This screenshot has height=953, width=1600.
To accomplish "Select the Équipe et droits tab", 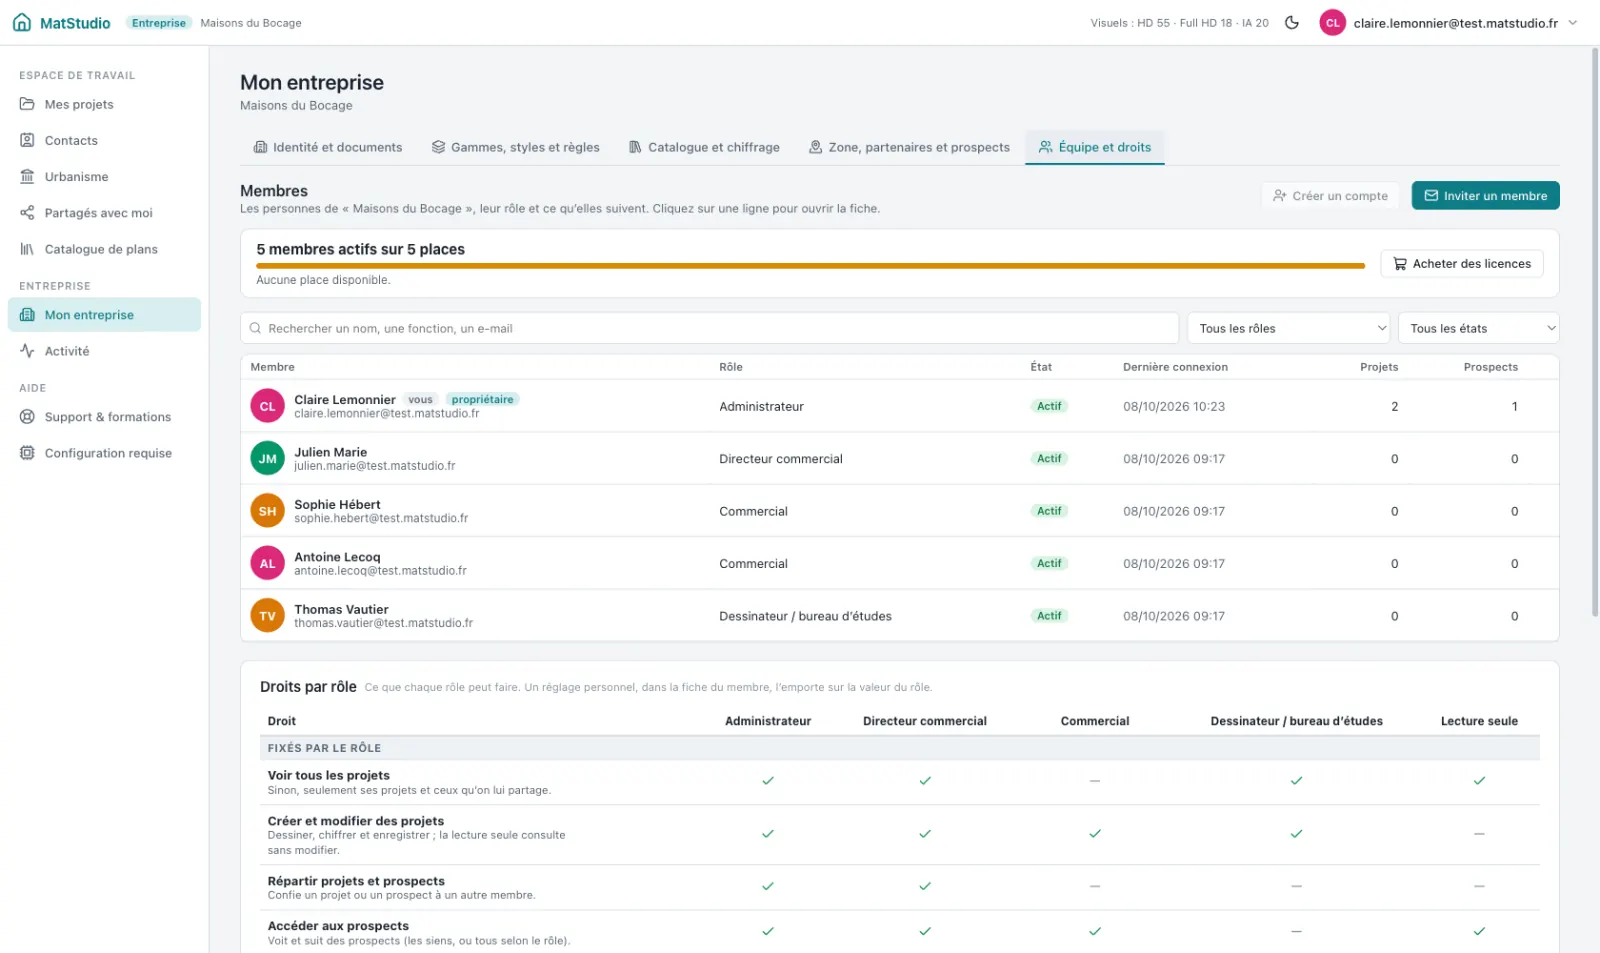I will [x=1095, y=147].
